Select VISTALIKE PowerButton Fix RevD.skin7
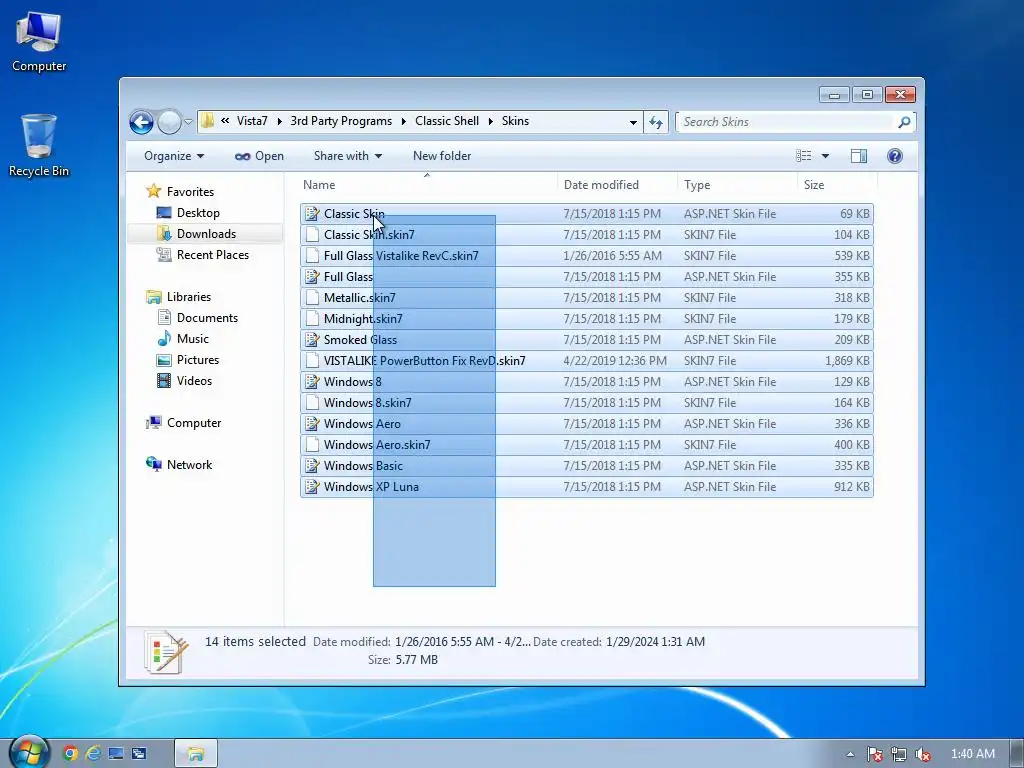The image size is (1024, 768). pyautogui.click(x=586, y=360)
